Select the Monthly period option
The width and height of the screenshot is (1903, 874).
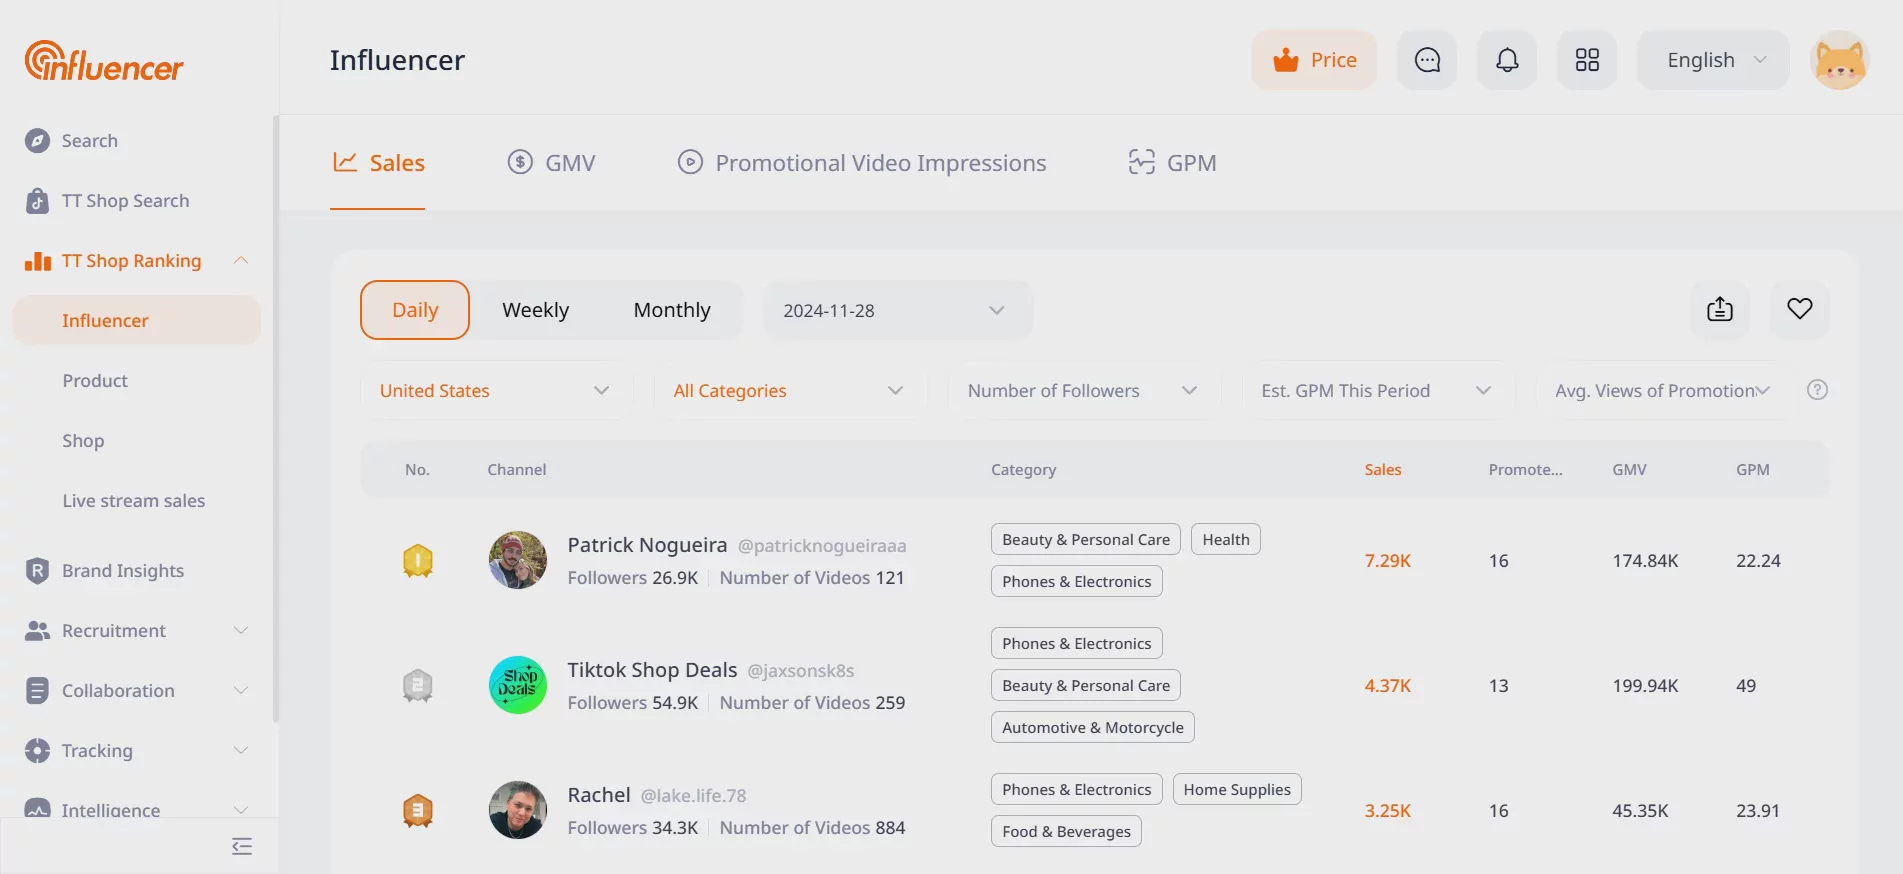(672, 310)
